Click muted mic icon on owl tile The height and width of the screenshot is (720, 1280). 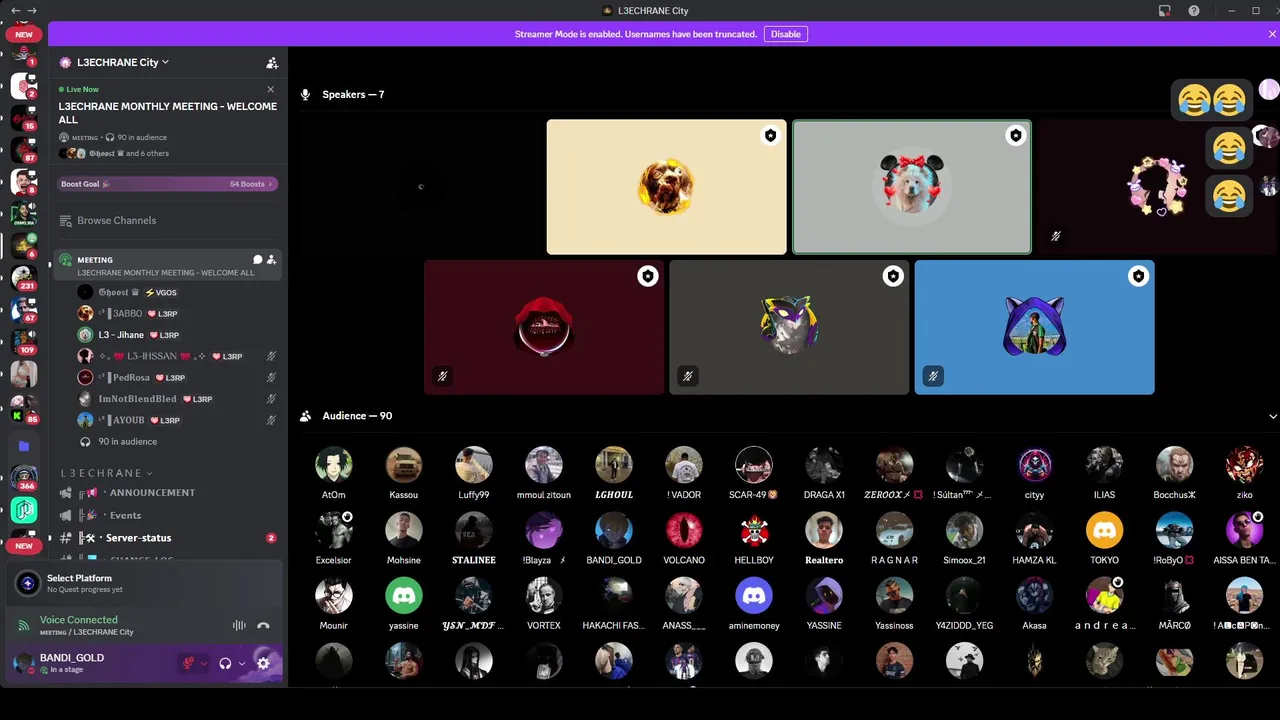pos(687,377)
